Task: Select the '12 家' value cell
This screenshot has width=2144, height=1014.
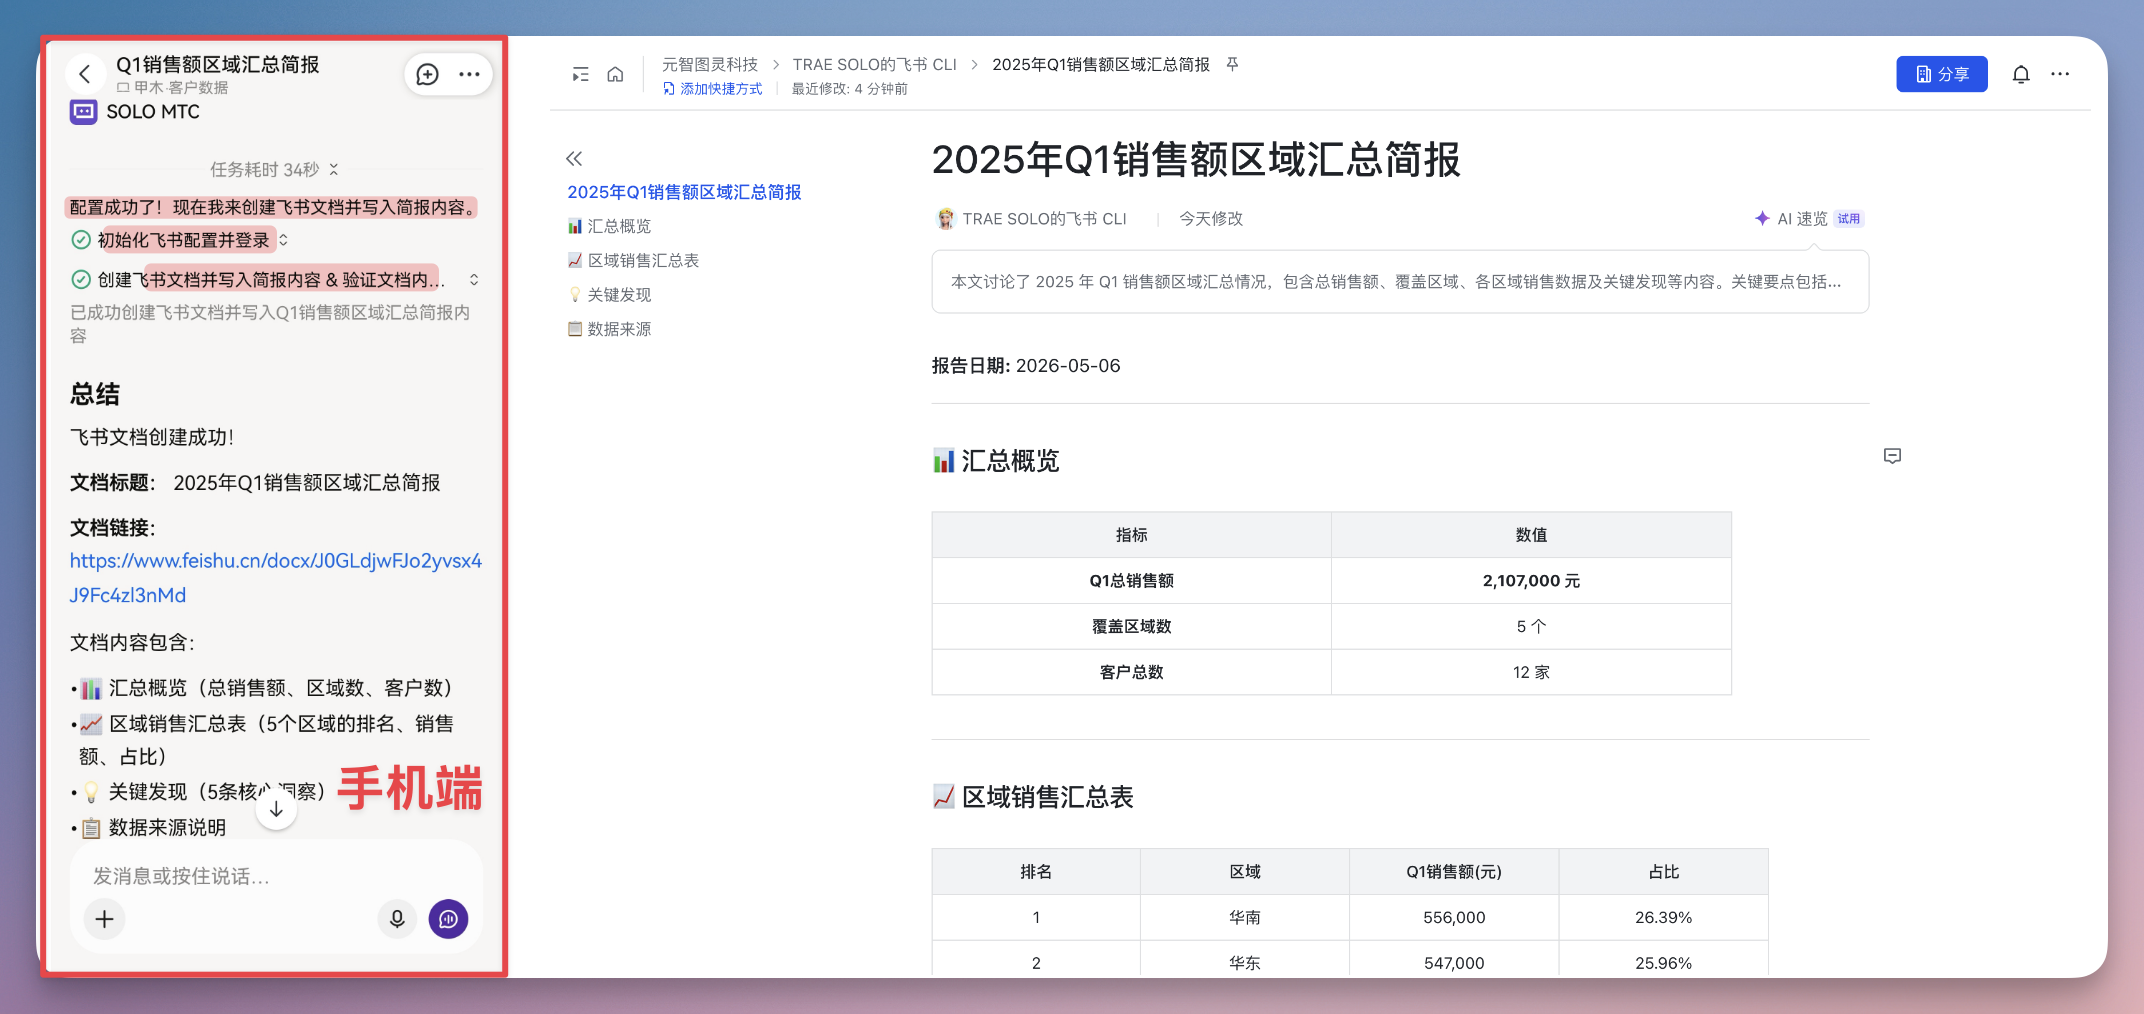Action: (x=1531, y=672)
